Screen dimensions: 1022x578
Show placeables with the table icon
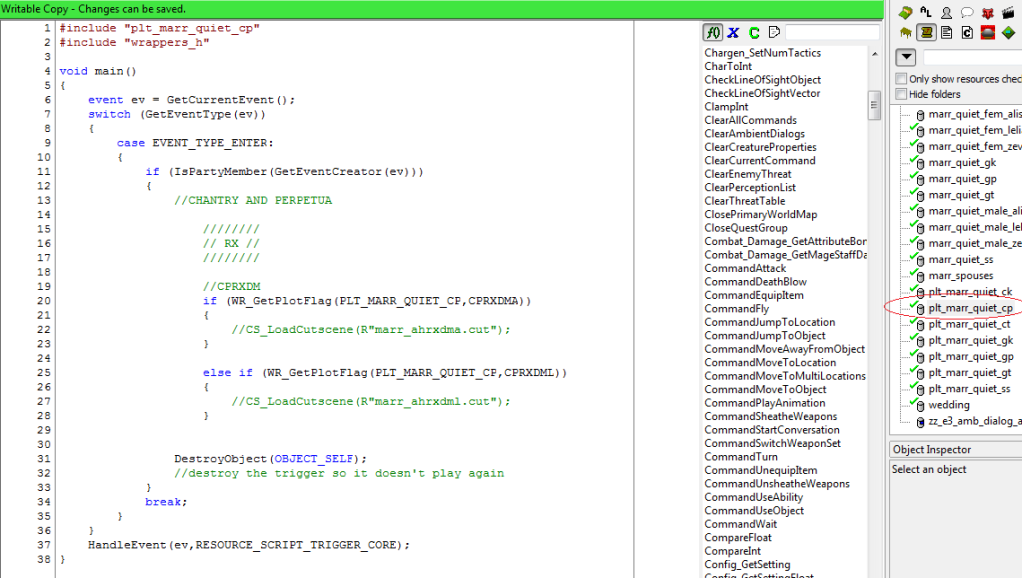coord(906,32)
